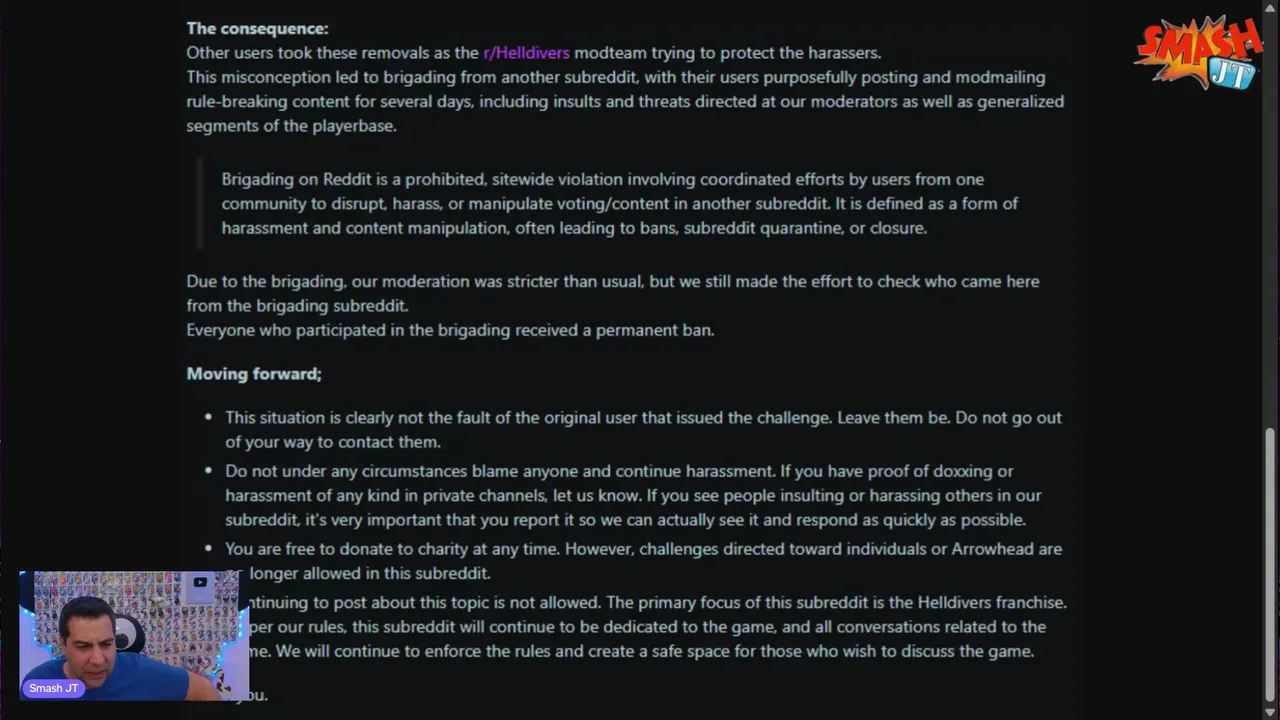Screen dimensions: 1280x720
Task: Click the "Everyone who participated in the brigading" sentence
Action: (450, 330)
